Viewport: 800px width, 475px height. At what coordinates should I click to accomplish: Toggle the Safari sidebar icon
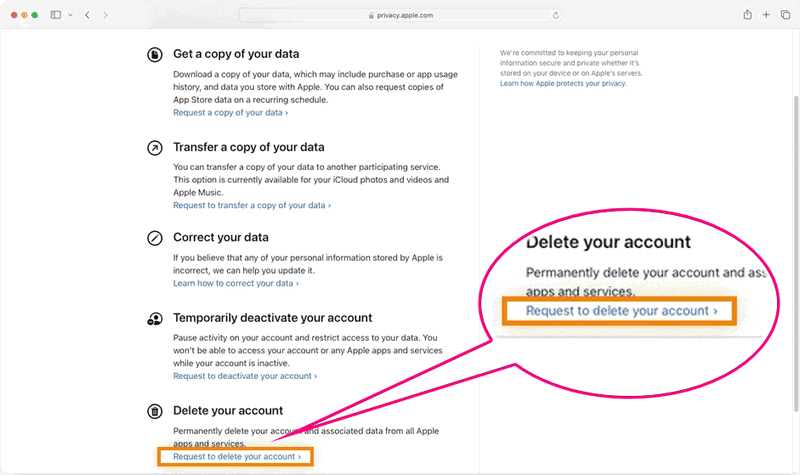pyautogui.click(x=55, y=15)
